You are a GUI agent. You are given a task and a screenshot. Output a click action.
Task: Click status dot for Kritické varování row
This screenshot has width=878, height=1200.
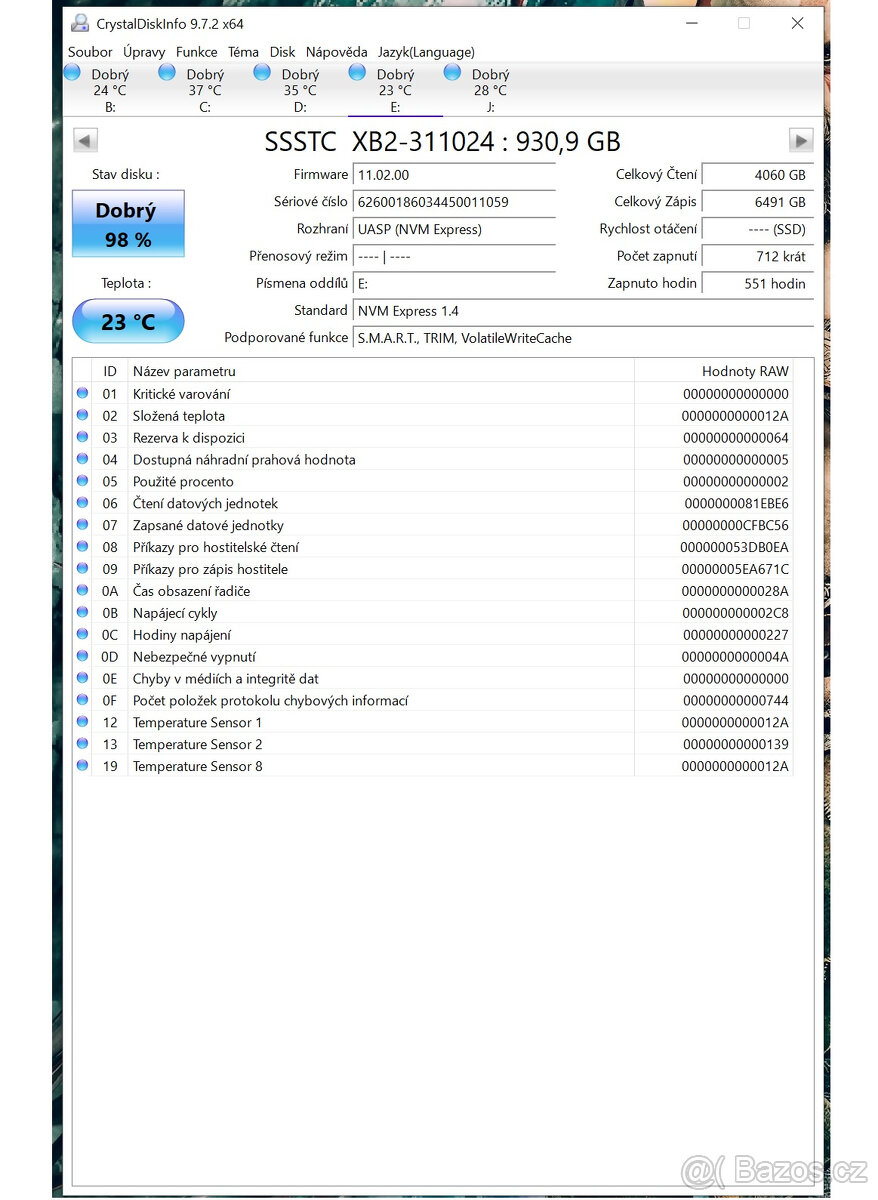(x=83, y=394)
